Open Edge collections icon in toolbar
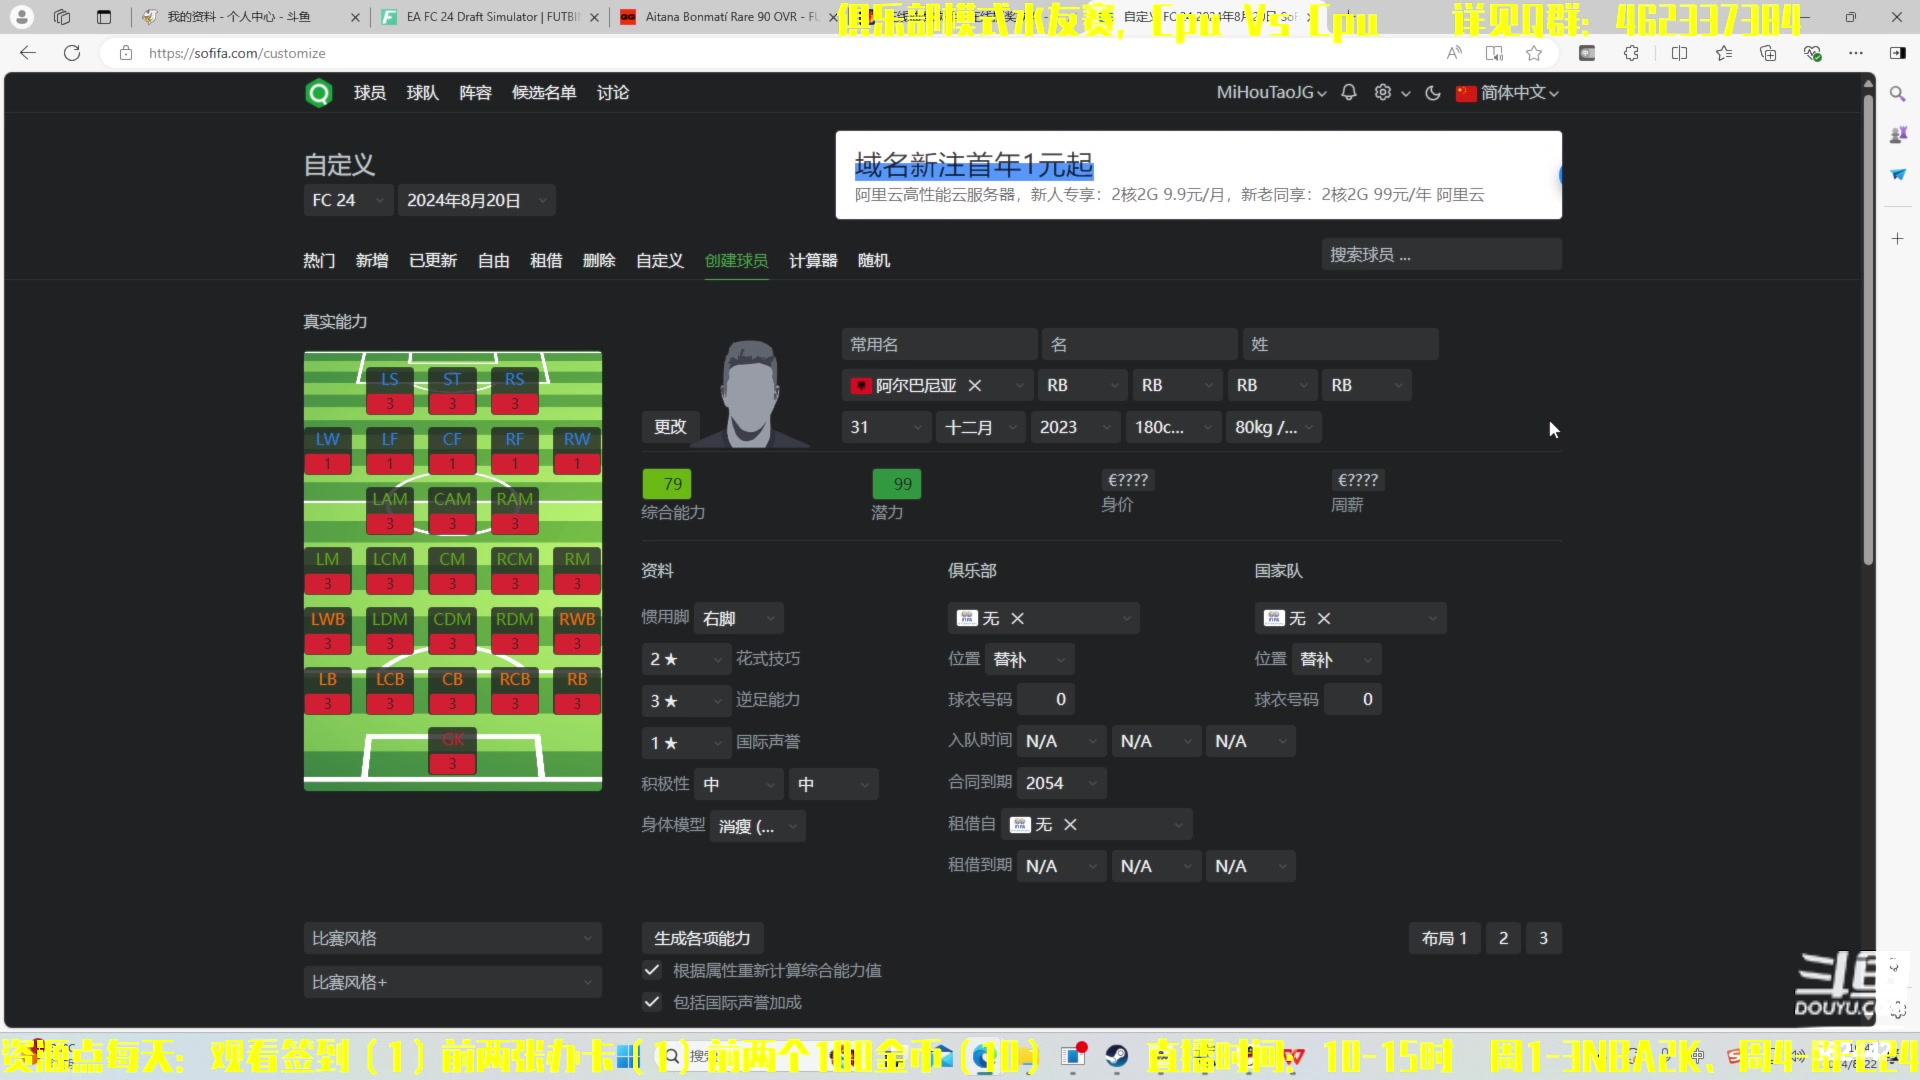This screenshot has width=1920, height=1080. pyautogui.click(x=1767, y=53)
